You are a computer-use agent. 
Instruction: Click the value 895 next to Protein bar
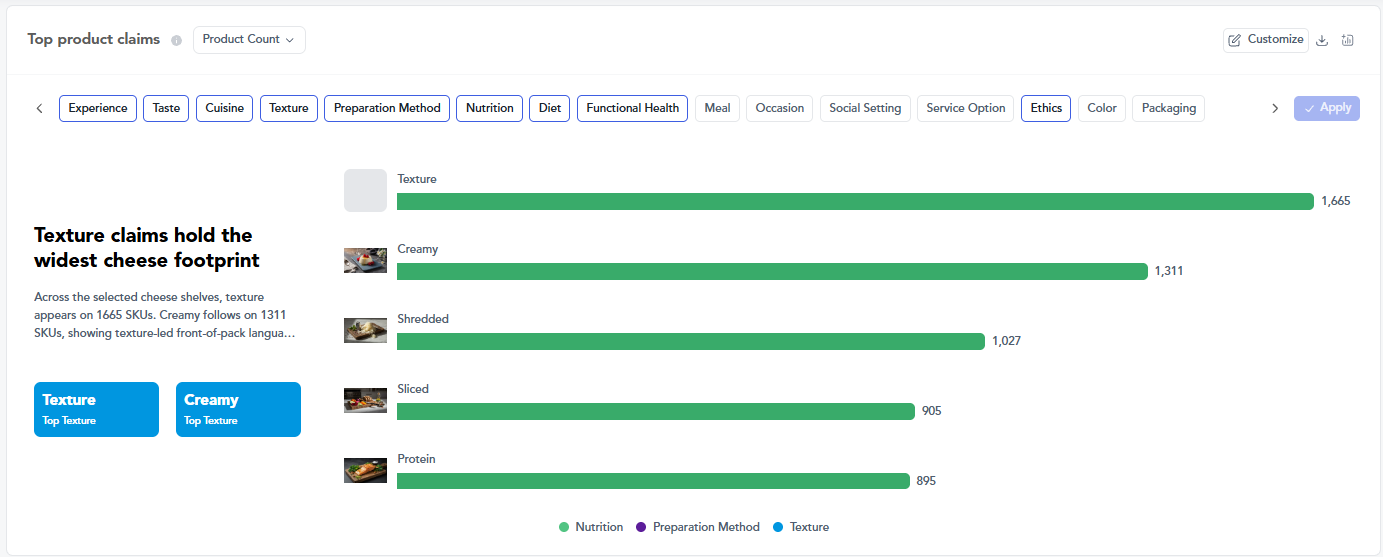click(926, 481)
